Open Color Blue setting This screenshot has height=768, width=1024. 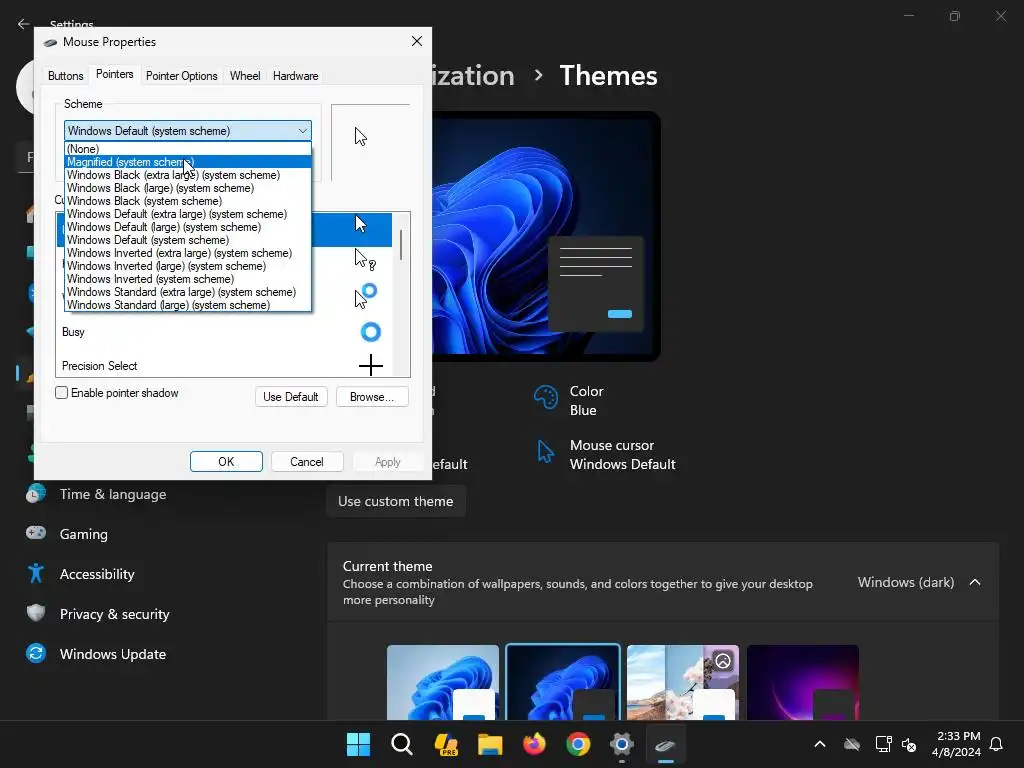coord(568,400)
